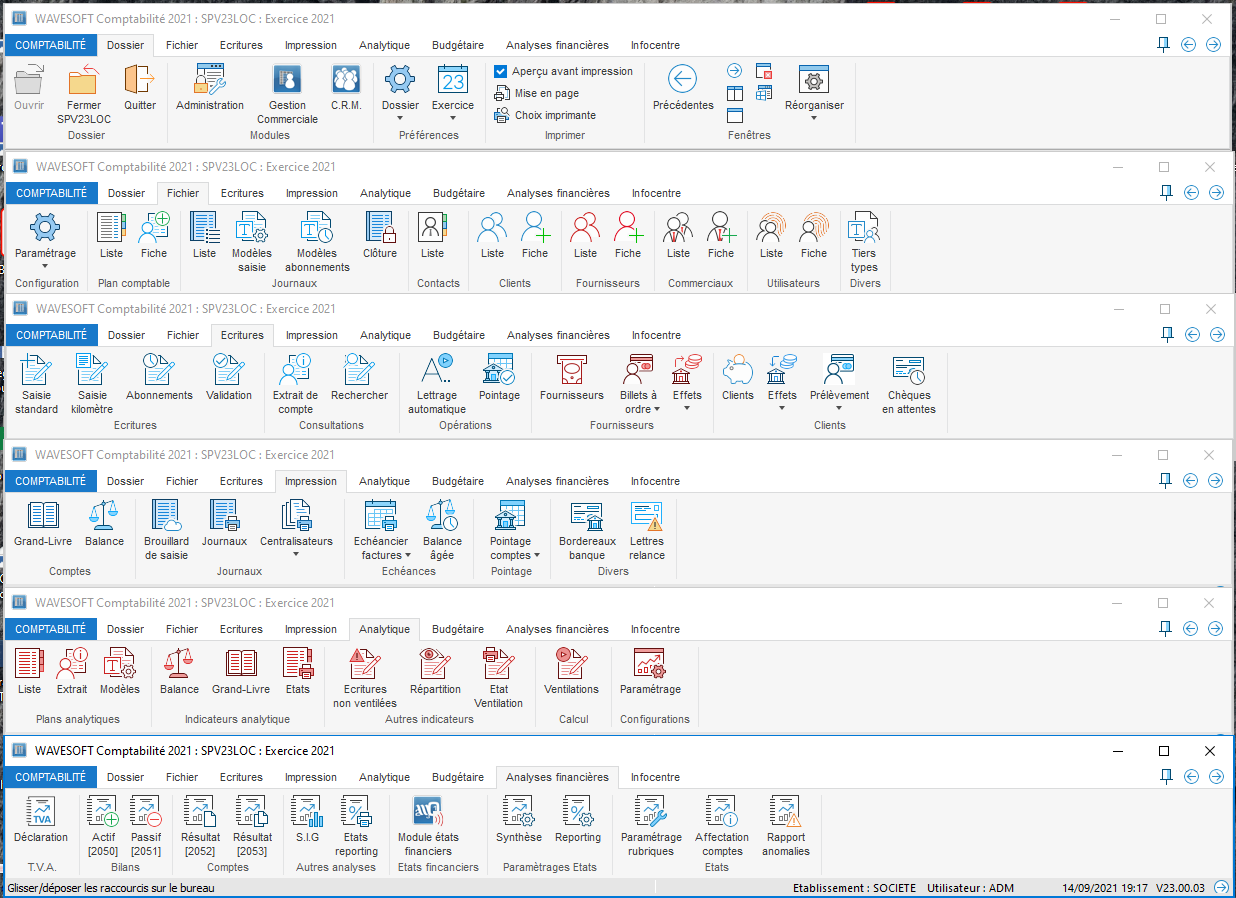
Task: Click the Ventilations calcul icon
Action: point(571,664)
